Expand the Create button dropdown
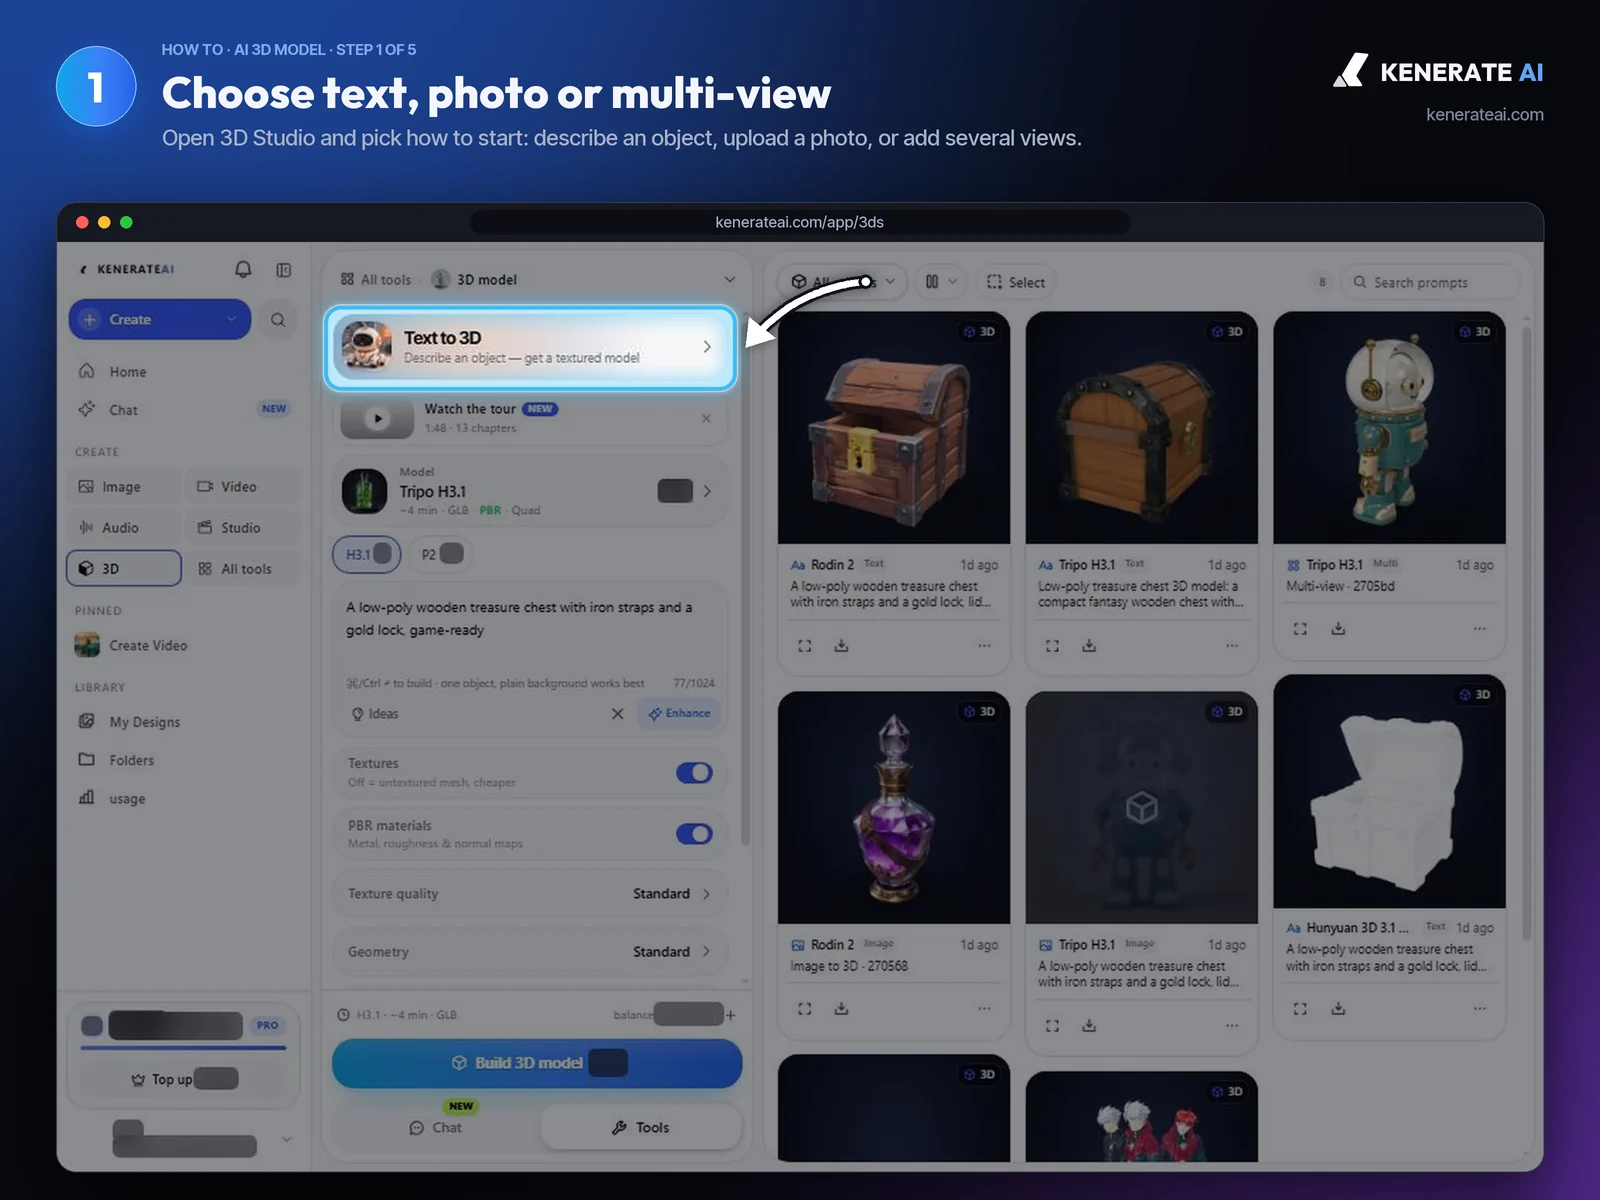Image resolution: width=1600 pixels, height=1200 pixels. click(232, 320)
